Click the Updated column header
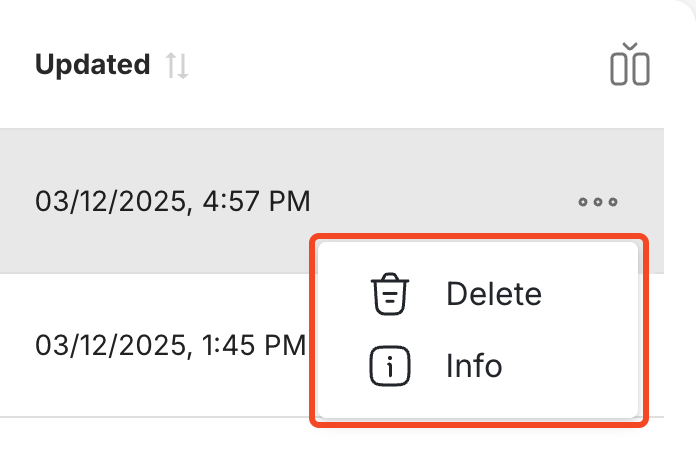696x452 pixels. pos(92,66)
